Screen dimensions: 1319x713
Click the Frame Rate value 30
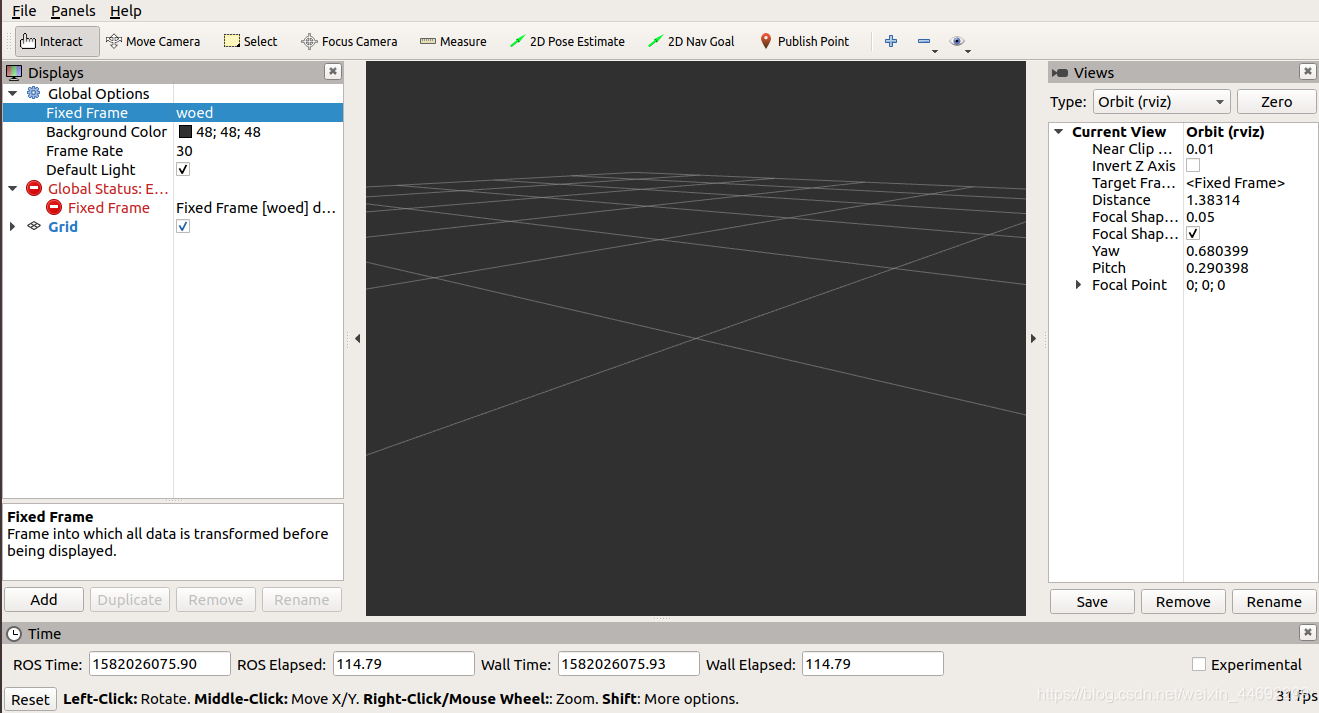click(184, 151)
